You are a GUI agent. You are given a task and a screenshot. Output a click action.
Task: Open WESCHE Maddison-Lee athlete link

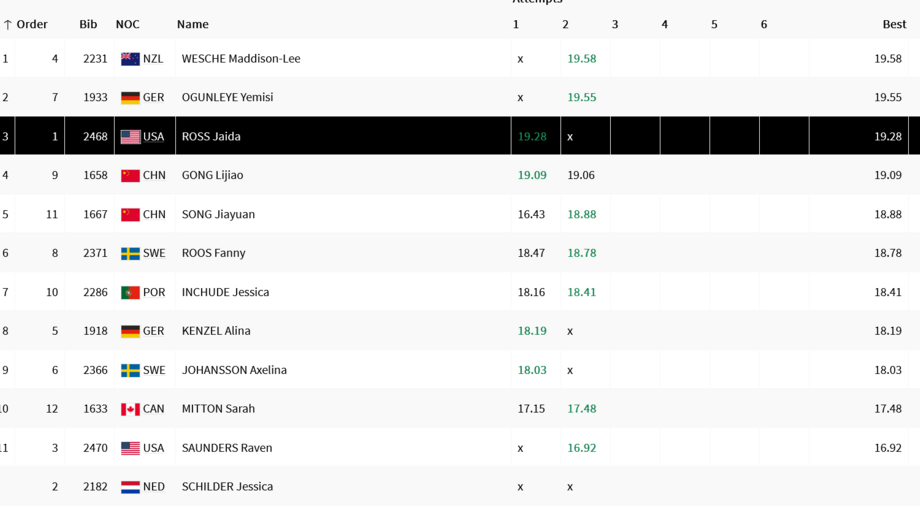241,59
